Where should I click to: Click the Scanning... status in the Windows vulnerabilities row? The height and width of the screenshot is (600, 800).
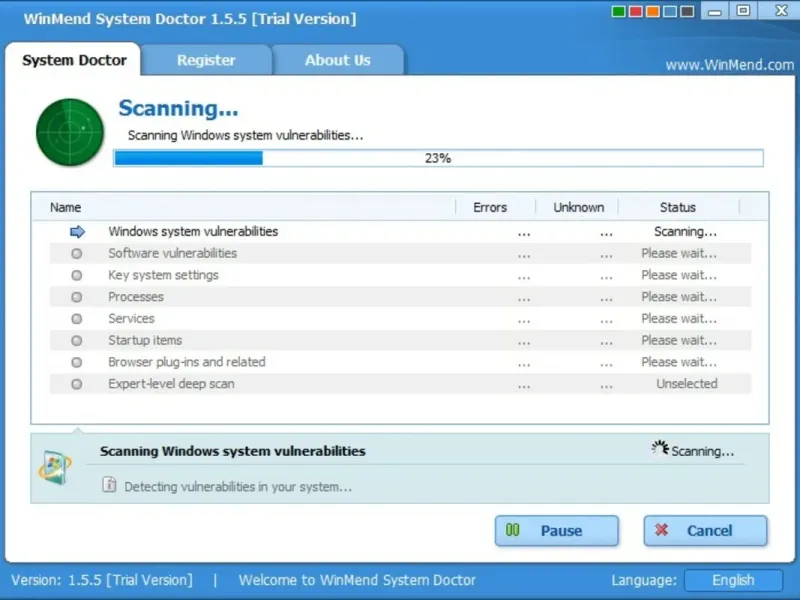coord(685,232)
